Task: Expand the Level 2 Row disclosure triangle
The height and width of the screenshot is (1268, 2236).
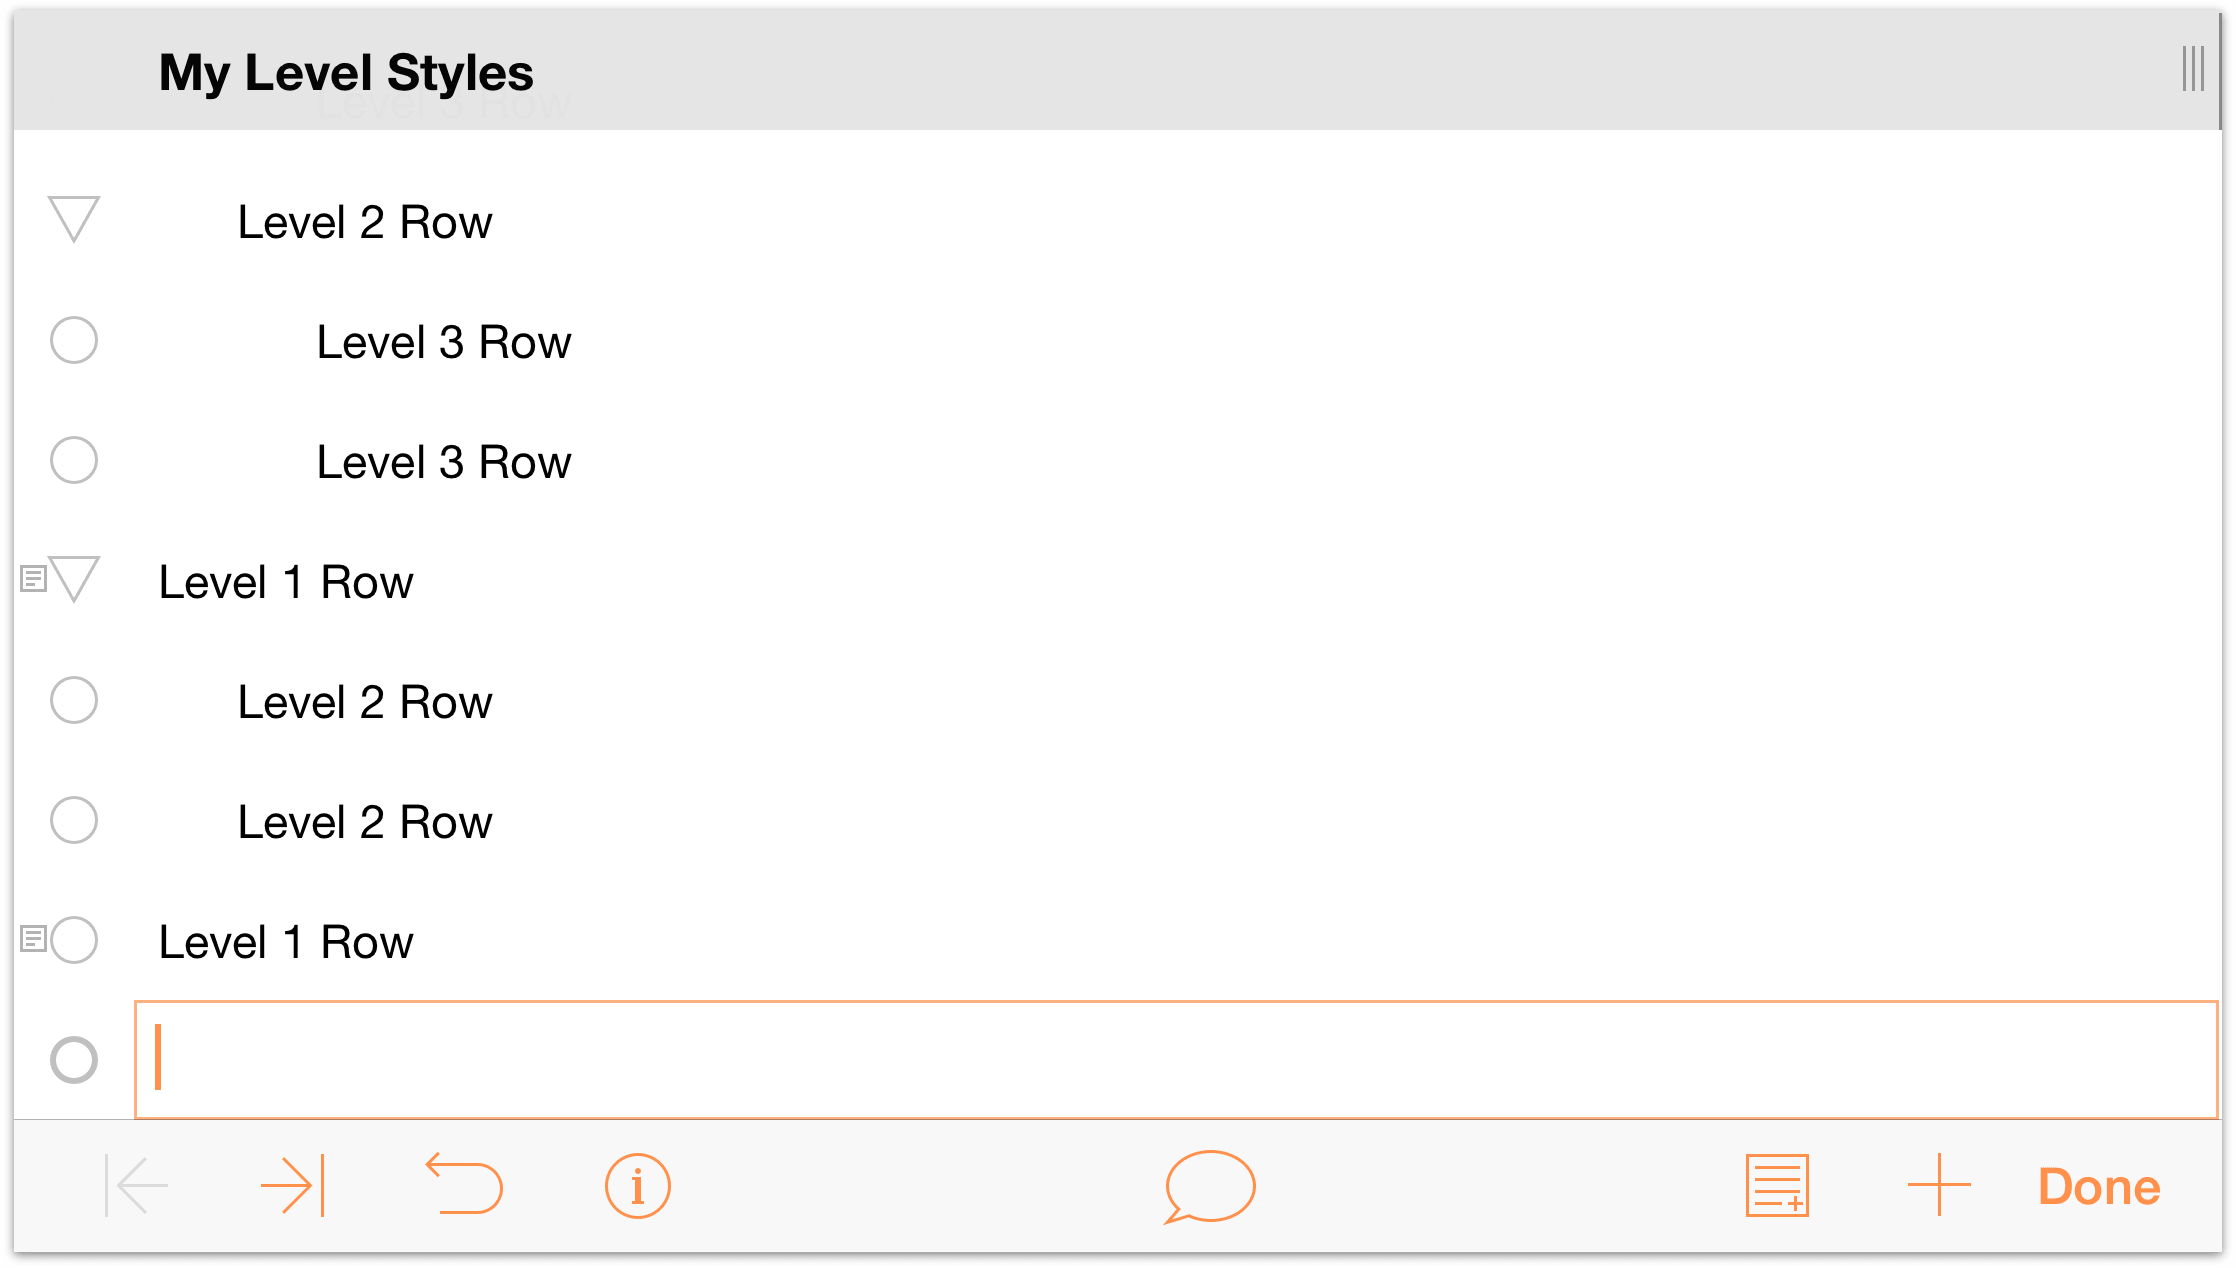Action: 75,221
